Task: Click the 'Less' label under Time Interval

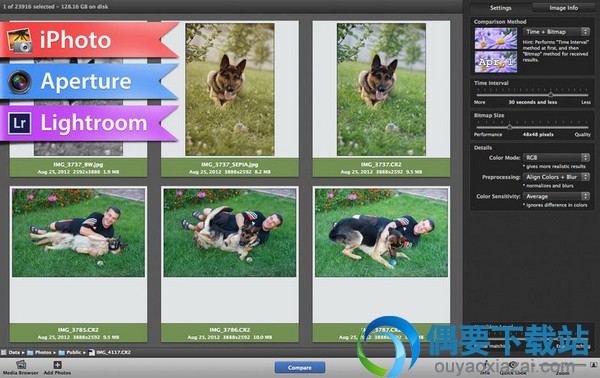Action: point(586,102)
